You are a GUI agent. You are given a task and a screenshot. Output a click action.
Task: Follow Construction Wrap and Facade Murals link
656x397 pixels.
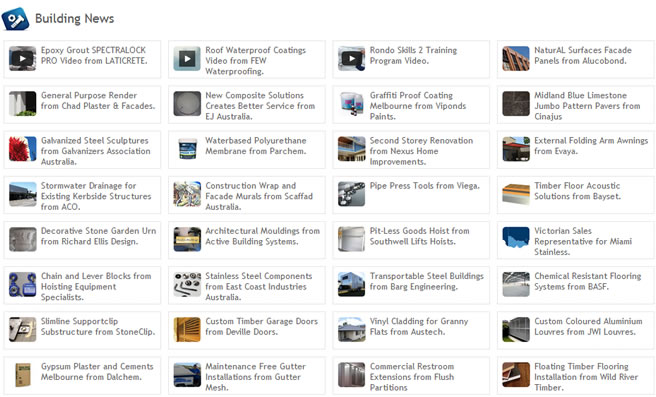(259, 196)
